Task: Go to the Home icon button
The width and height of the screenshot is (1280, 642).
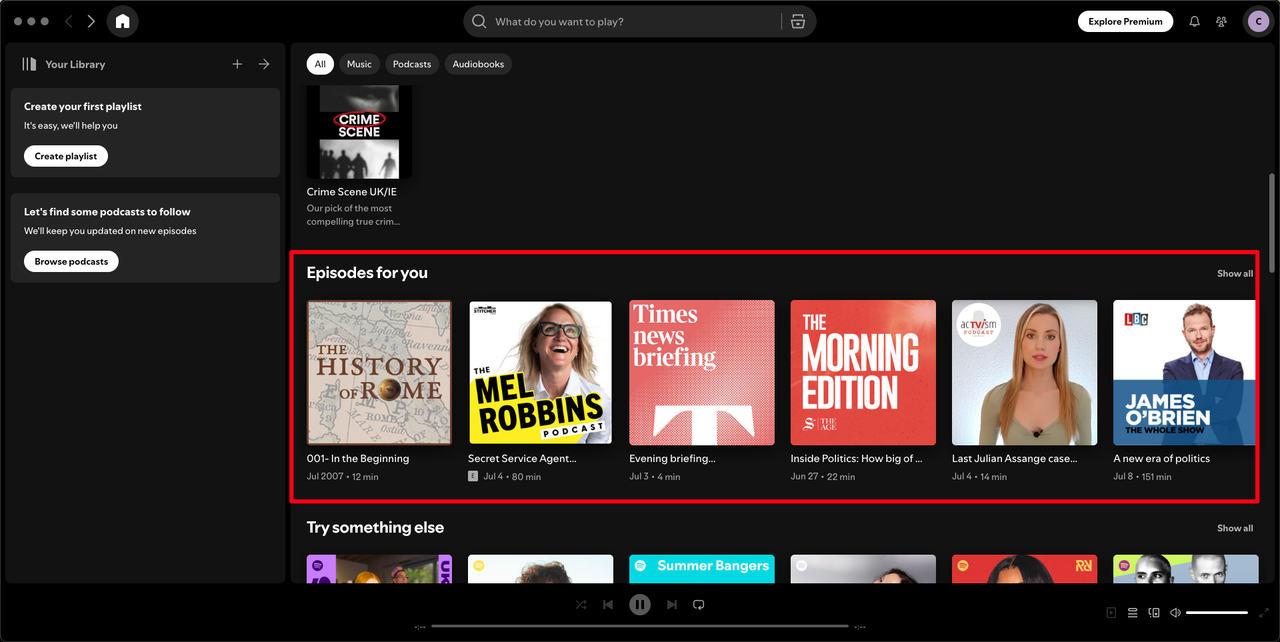Action: tap(122, 21)
